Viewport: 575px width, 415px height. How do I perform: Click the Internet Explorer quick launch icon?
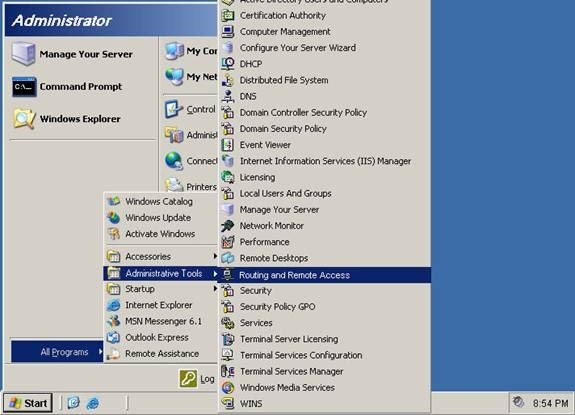93,403
